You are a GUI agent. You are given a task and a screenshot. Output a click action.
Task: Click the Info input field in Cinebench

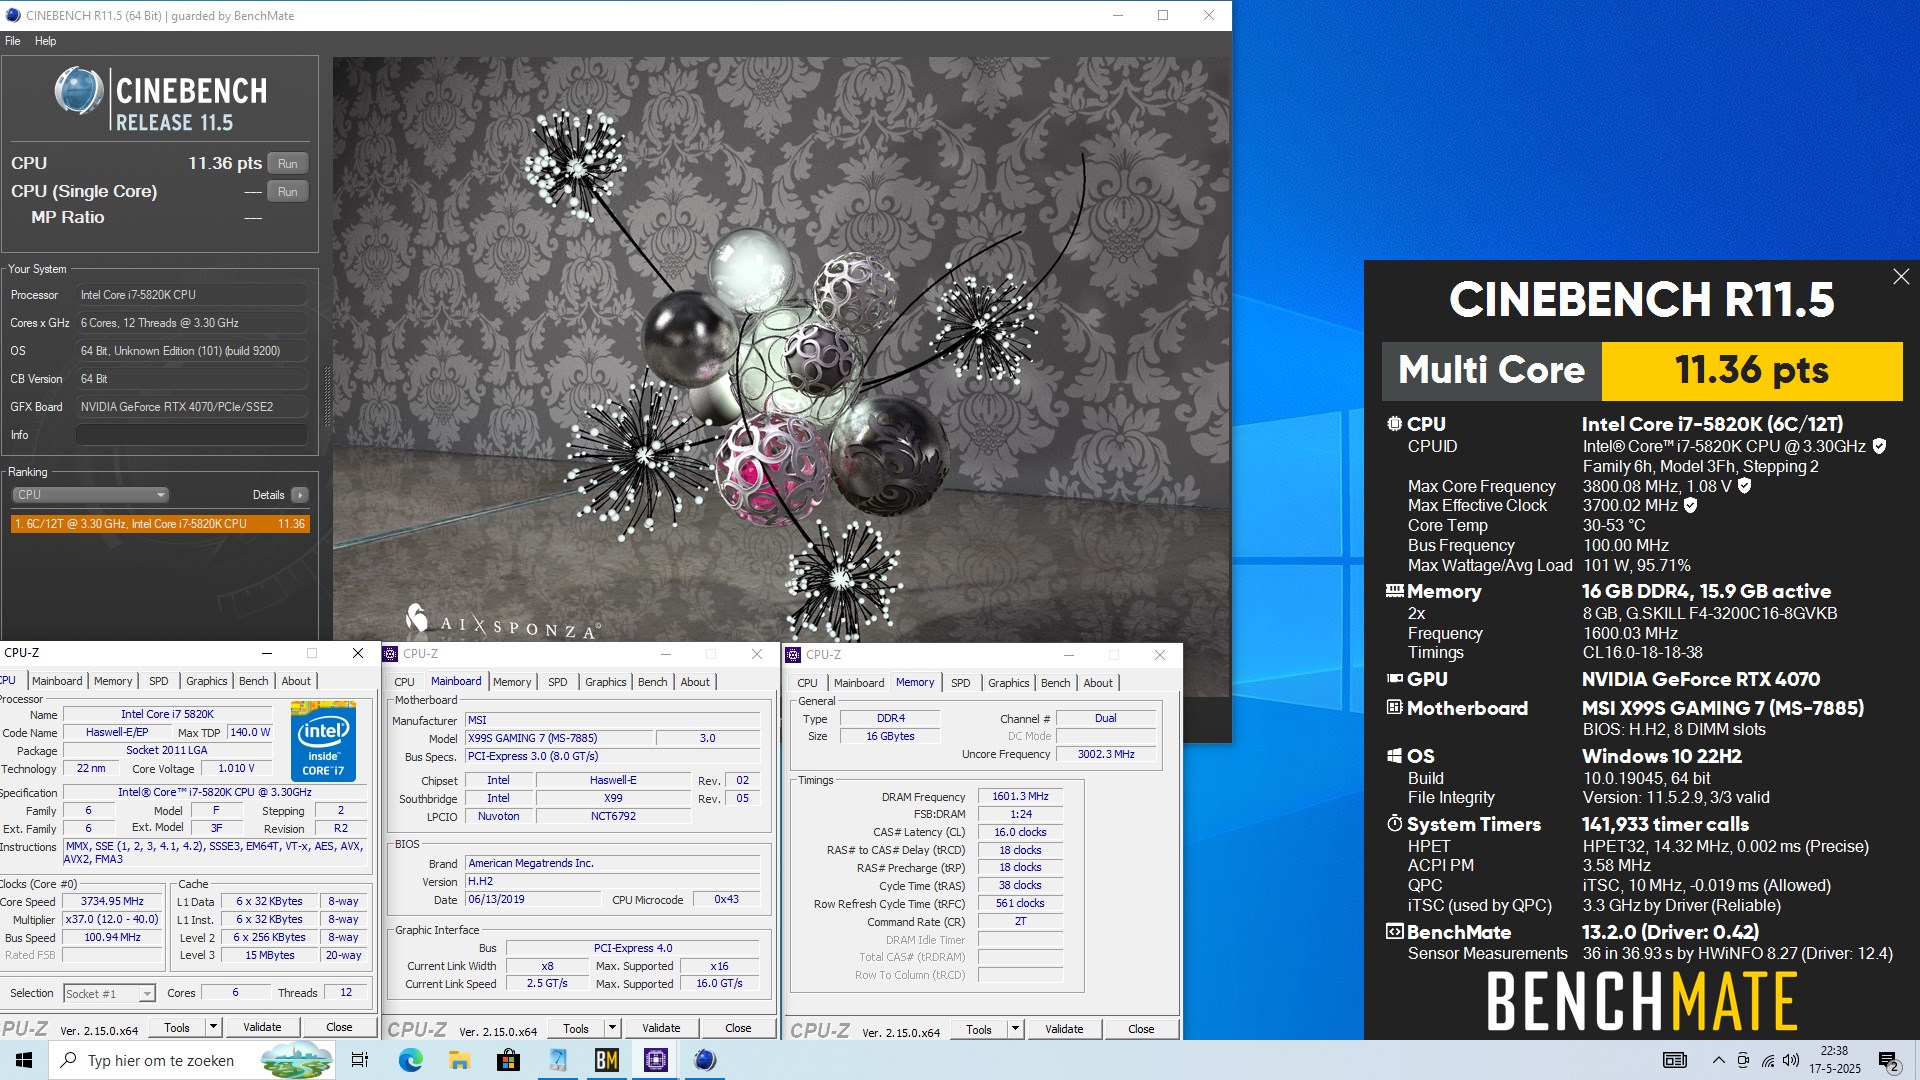point(192,435)
